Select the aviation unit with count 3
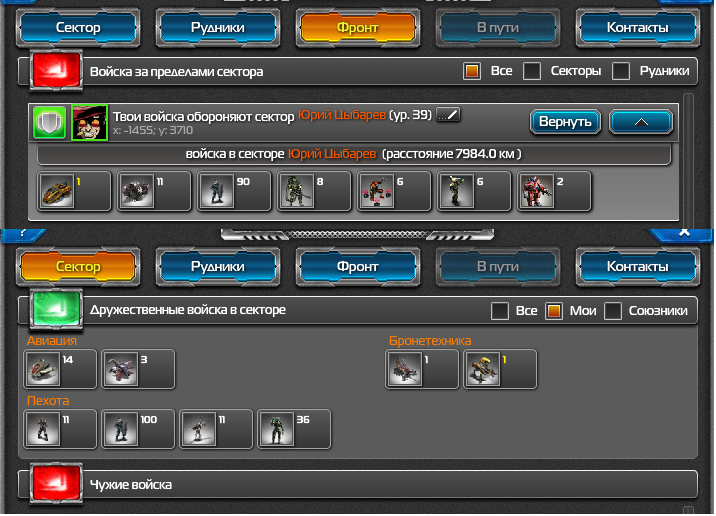 (x=138, y=369)
